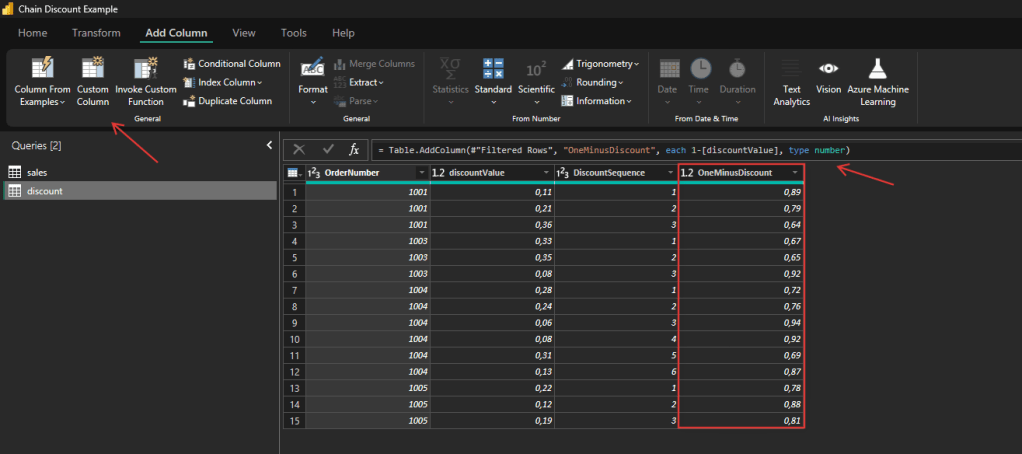The image size is (1022, 454).
Task: Open the OneMinusDiscount column filter dropdown
Action: tap(795, 173)
